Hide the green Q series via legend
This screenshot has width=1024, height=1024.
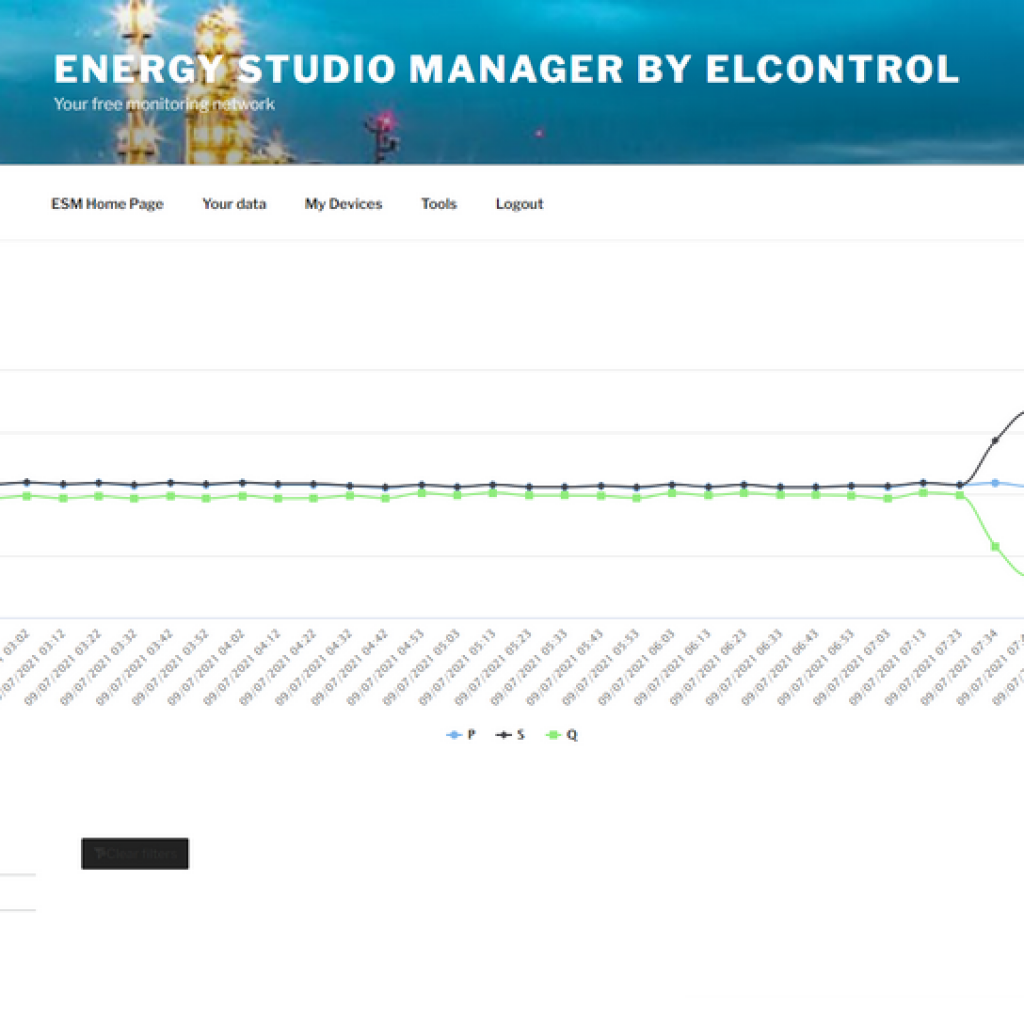[x=560, y=735]
